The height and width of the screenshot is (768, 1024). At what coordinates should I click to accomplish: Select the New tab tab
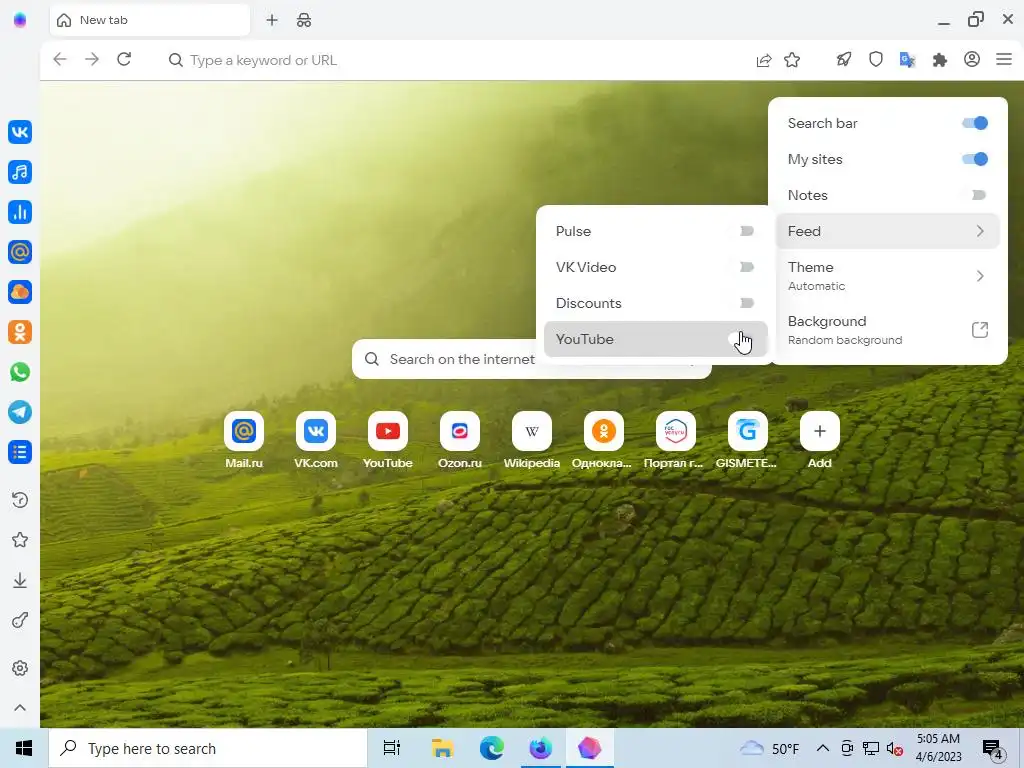coord(150,20)
